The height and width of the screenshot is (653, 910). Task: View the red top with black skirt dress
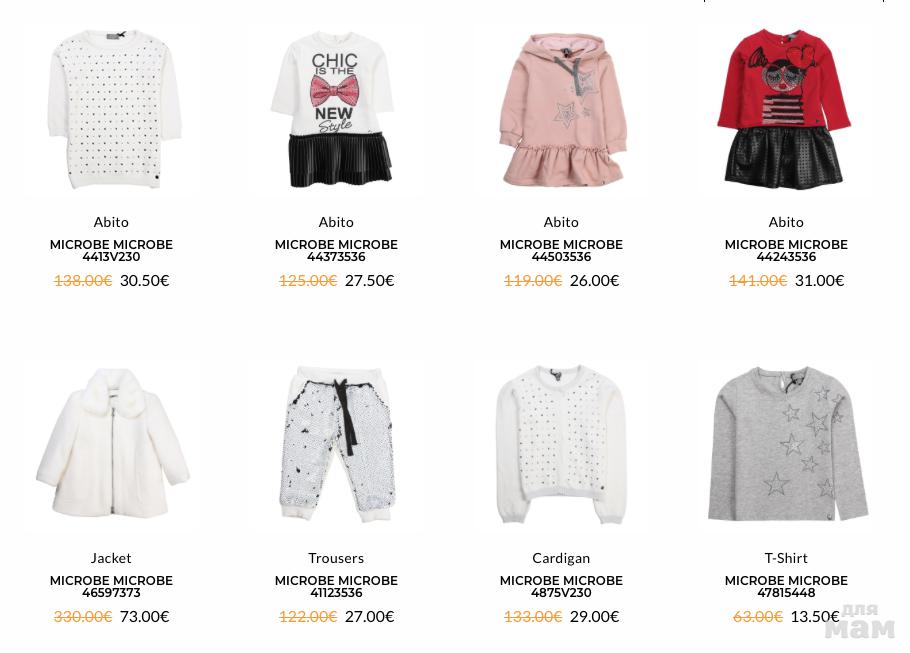786,110
